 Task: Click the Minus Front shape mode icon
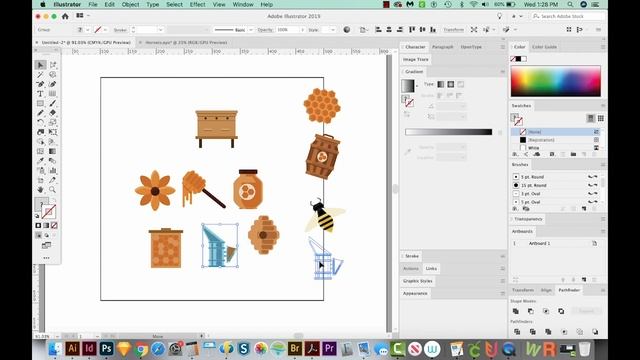click(x=531, y=311)
